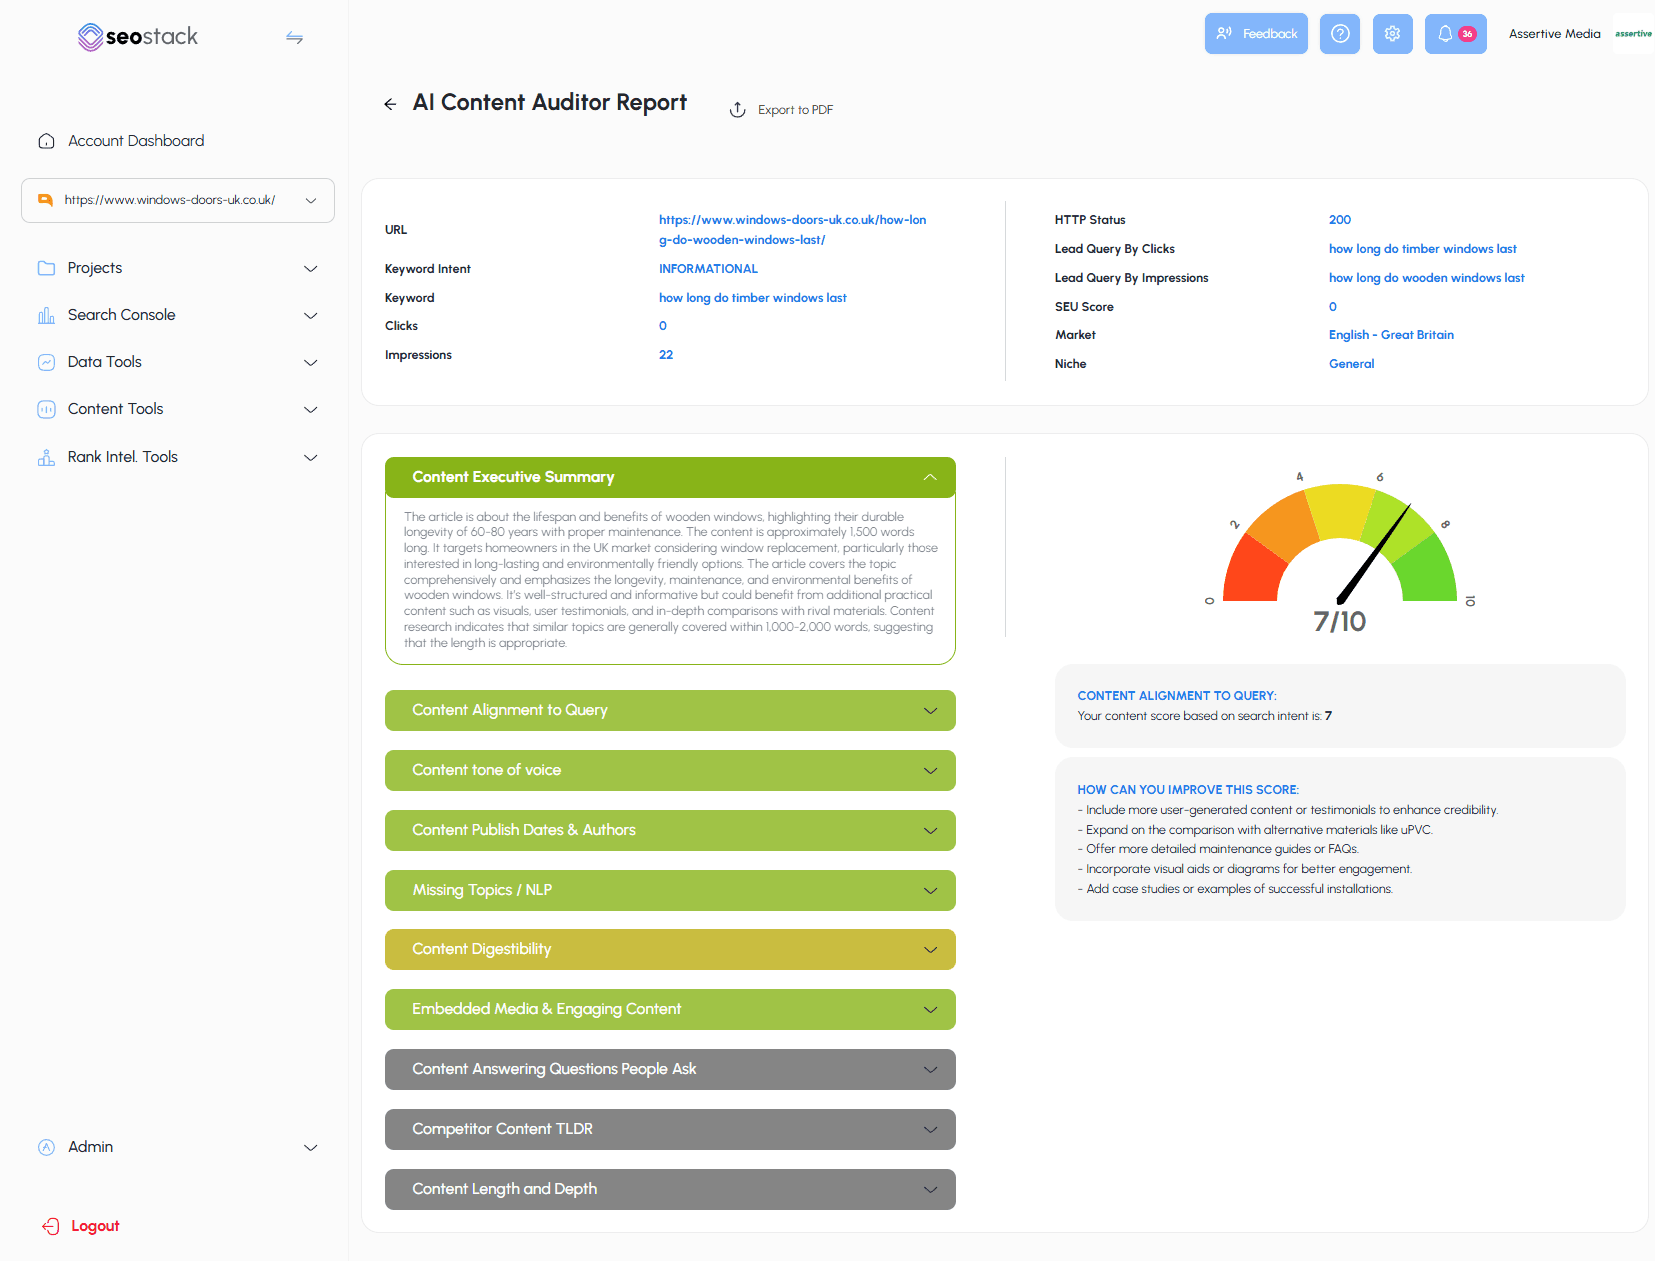Open the settings gear icon
The height and width of the screenshot is (1261, 1655).
[x=1392, y=34]
